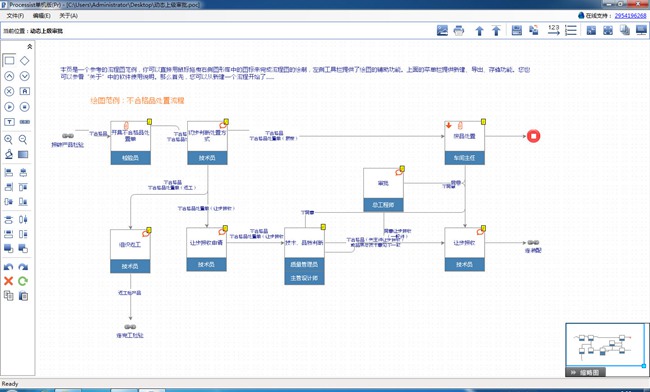Click the printer icon
This screenshot has width=650, height=392.
[459, 30]
